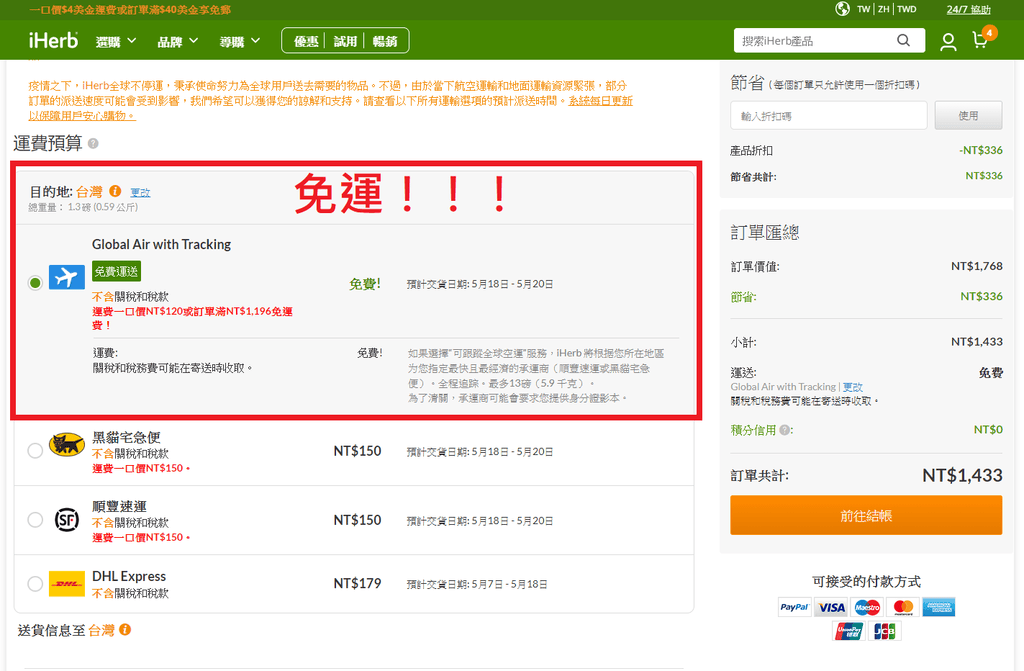Click the info icon next to 目的地 台灣
The image size is (1024, 671).
(x=115, y=191)
